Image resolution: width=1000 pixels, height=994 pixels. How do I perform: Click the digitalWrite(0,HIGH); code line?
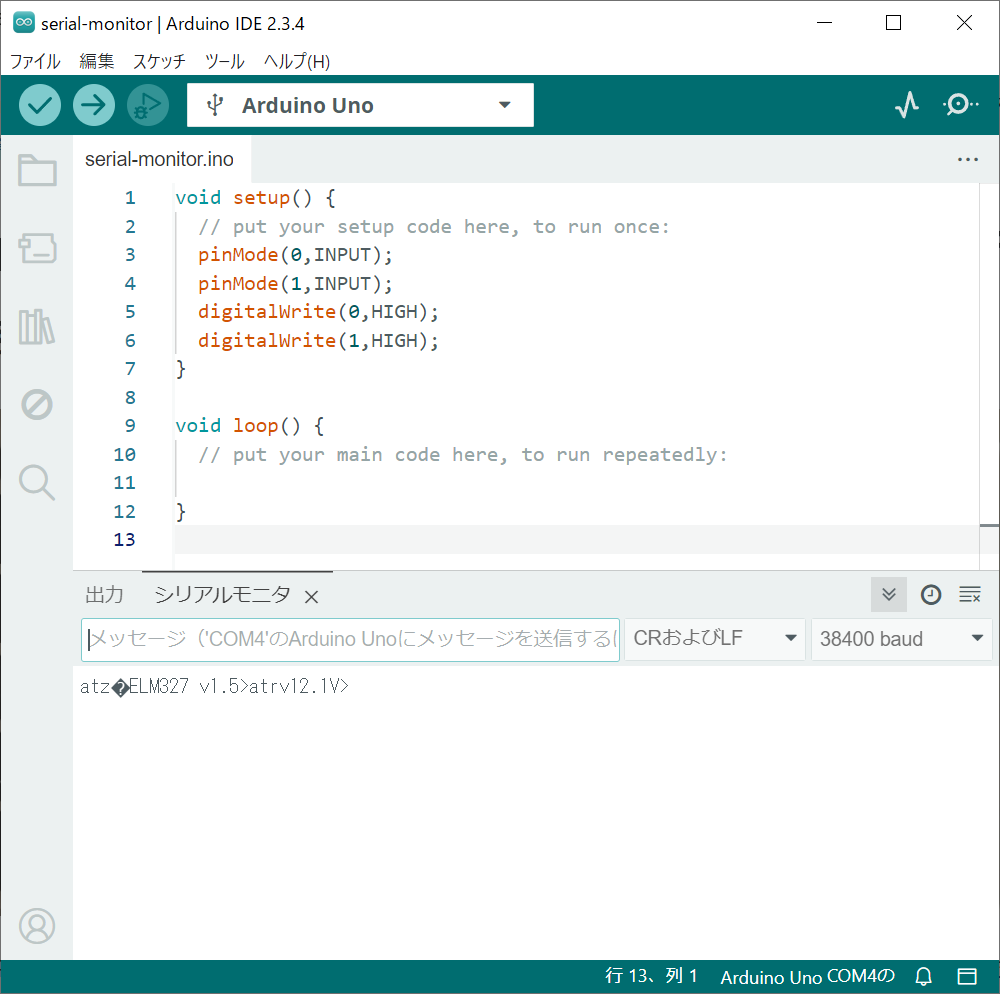point(318,312)
